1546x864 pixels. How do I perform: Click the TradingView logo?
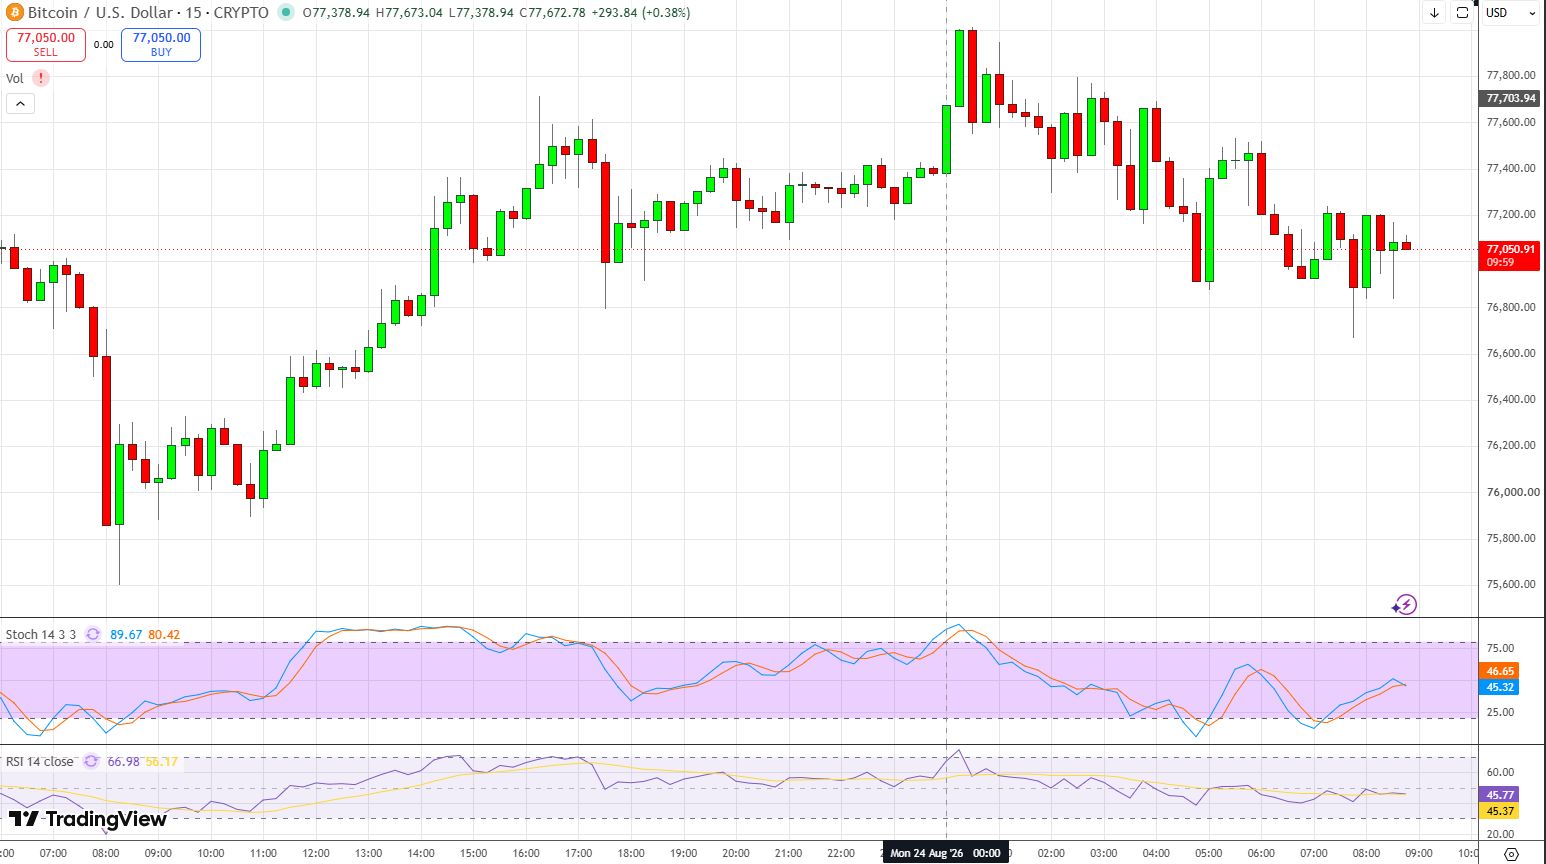click(x=88, y=819)
